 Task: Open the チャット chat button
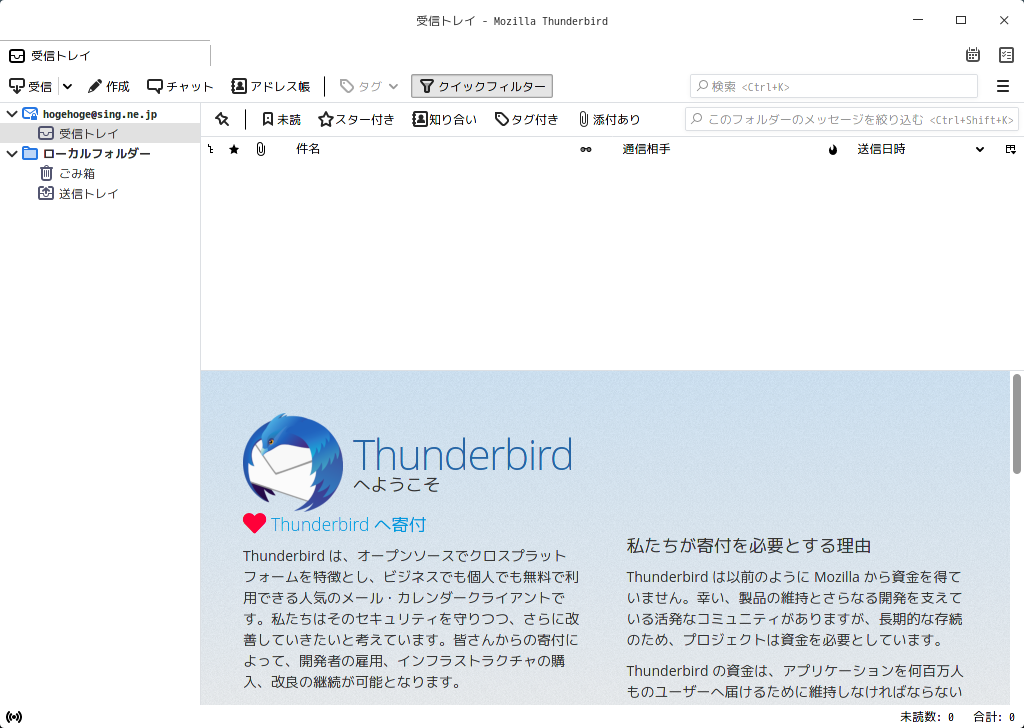click(180, 86)
